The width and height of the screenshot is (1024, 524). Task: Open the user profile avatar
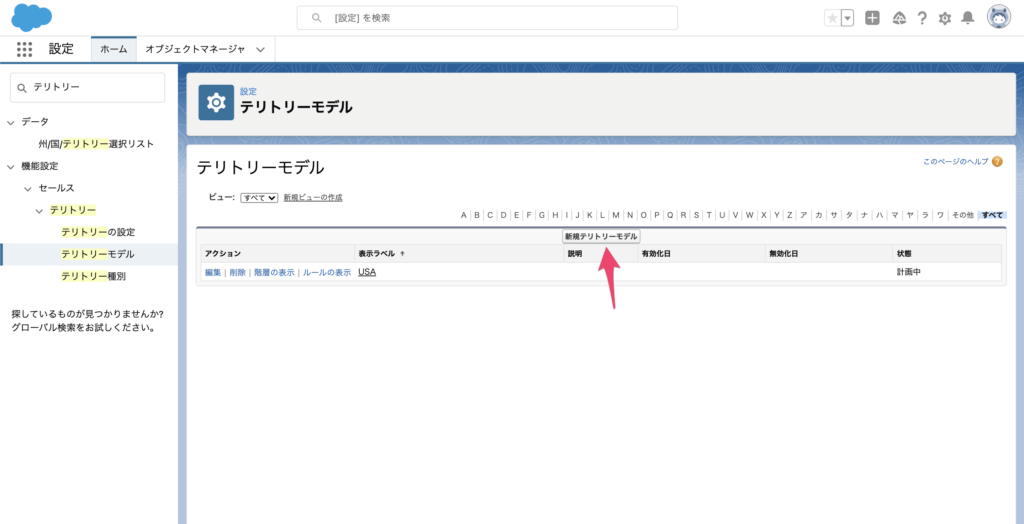click(x=999, y=18)
